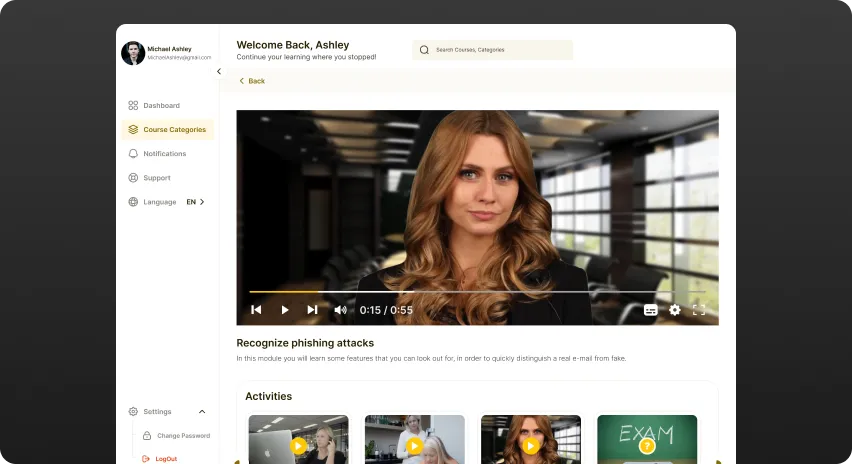Open Dashboard from sidebar

click(161, 105)
